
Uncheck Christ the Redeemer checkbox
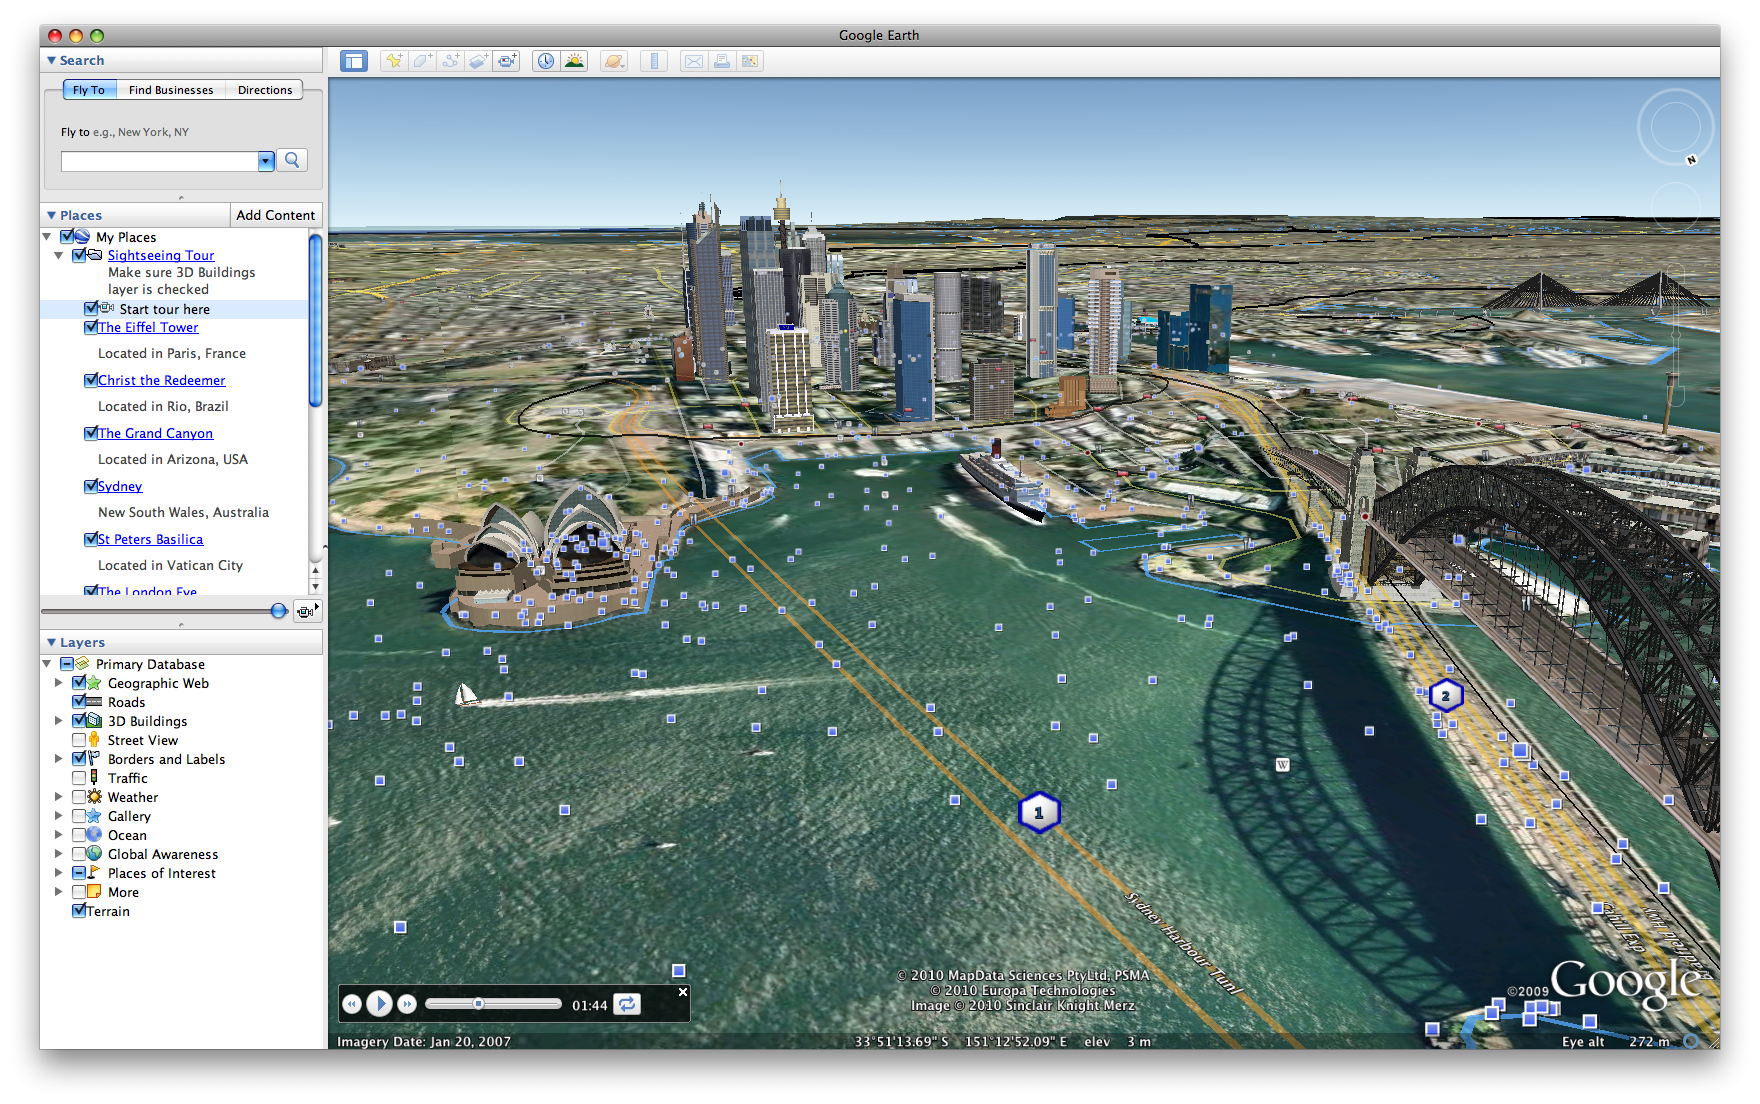tap(91, 380)
